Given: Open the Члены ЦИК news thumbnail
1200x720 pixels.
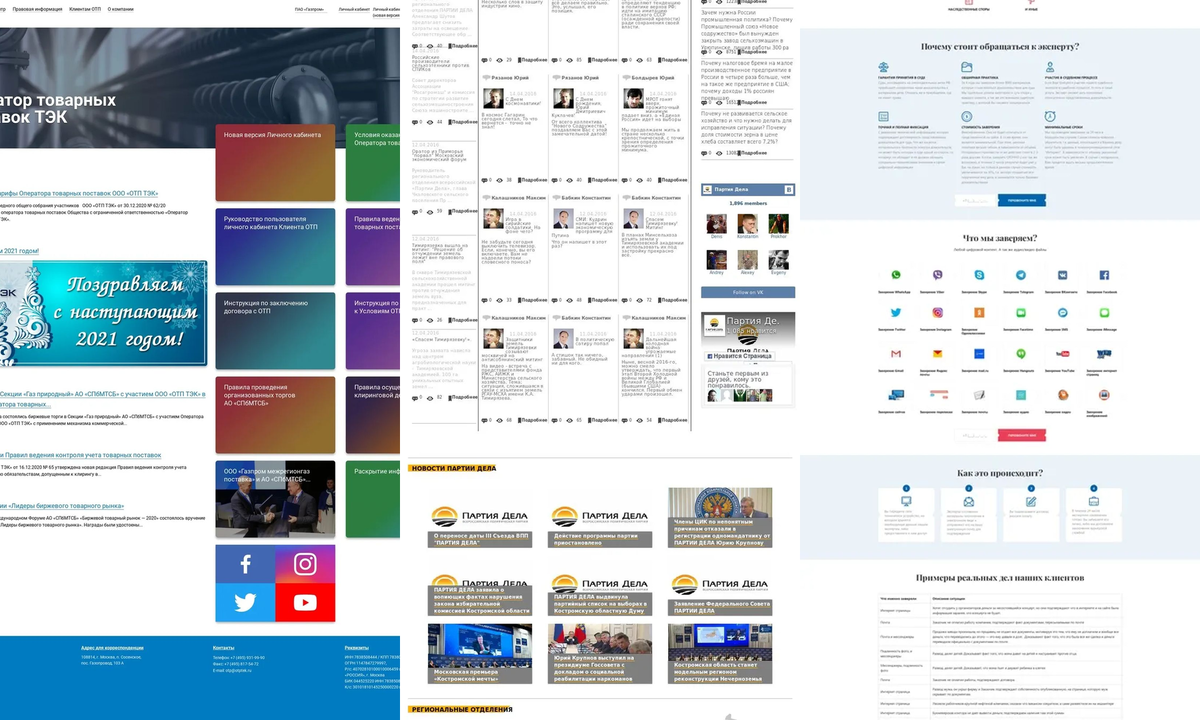Looking at the screenshot, I should coord(720,517).
